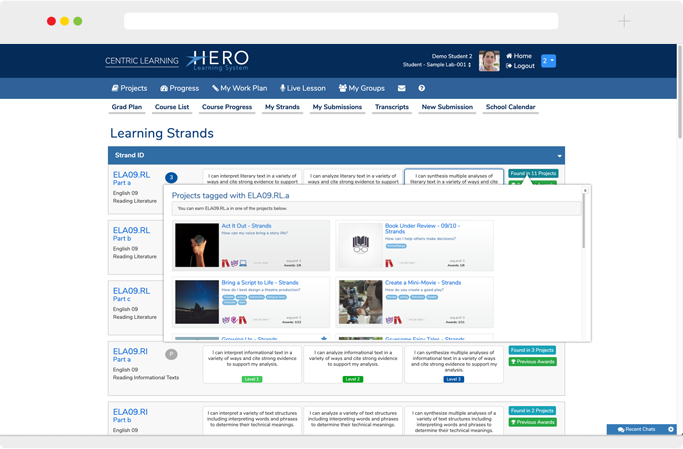Viewport: 683px width, 449px height.
Task: Click the purple mask icon on Act It Out card
Action: click(234, 263)
